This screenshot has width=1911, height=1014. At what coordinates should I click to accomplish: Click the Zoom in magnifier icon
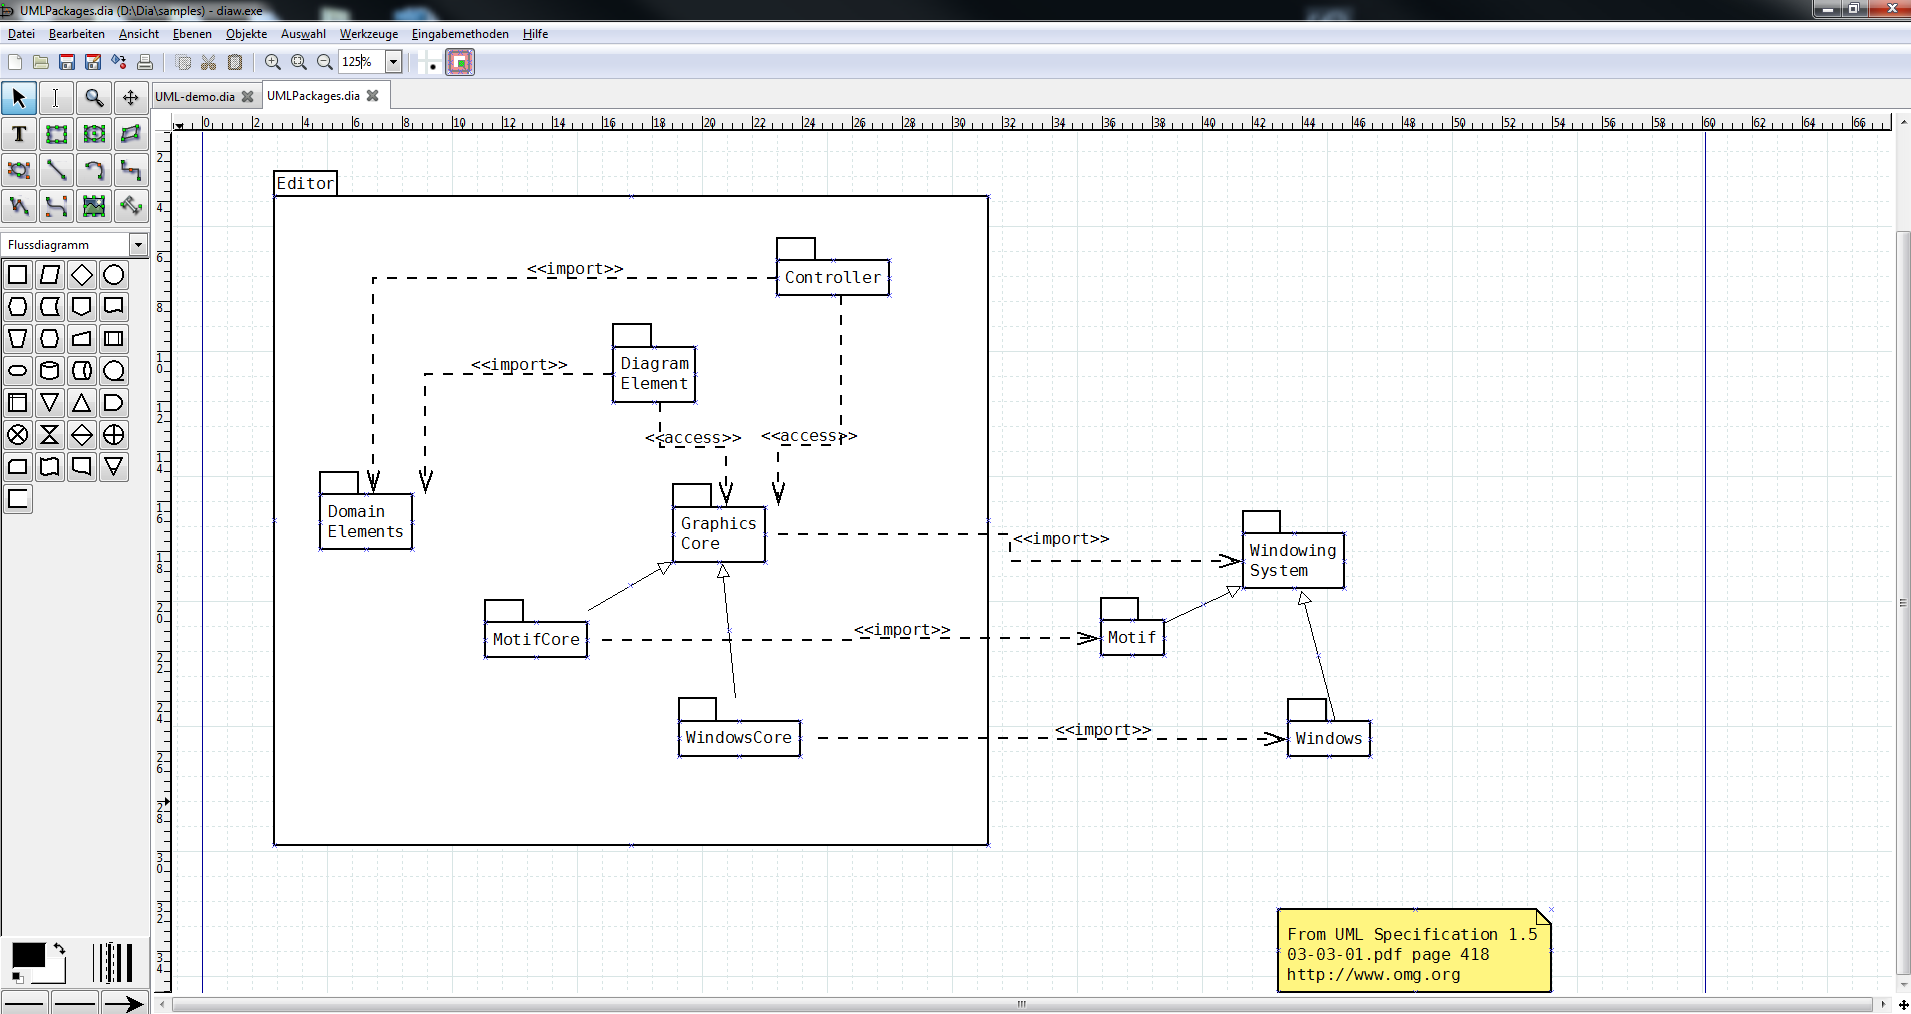click(272, 62)
